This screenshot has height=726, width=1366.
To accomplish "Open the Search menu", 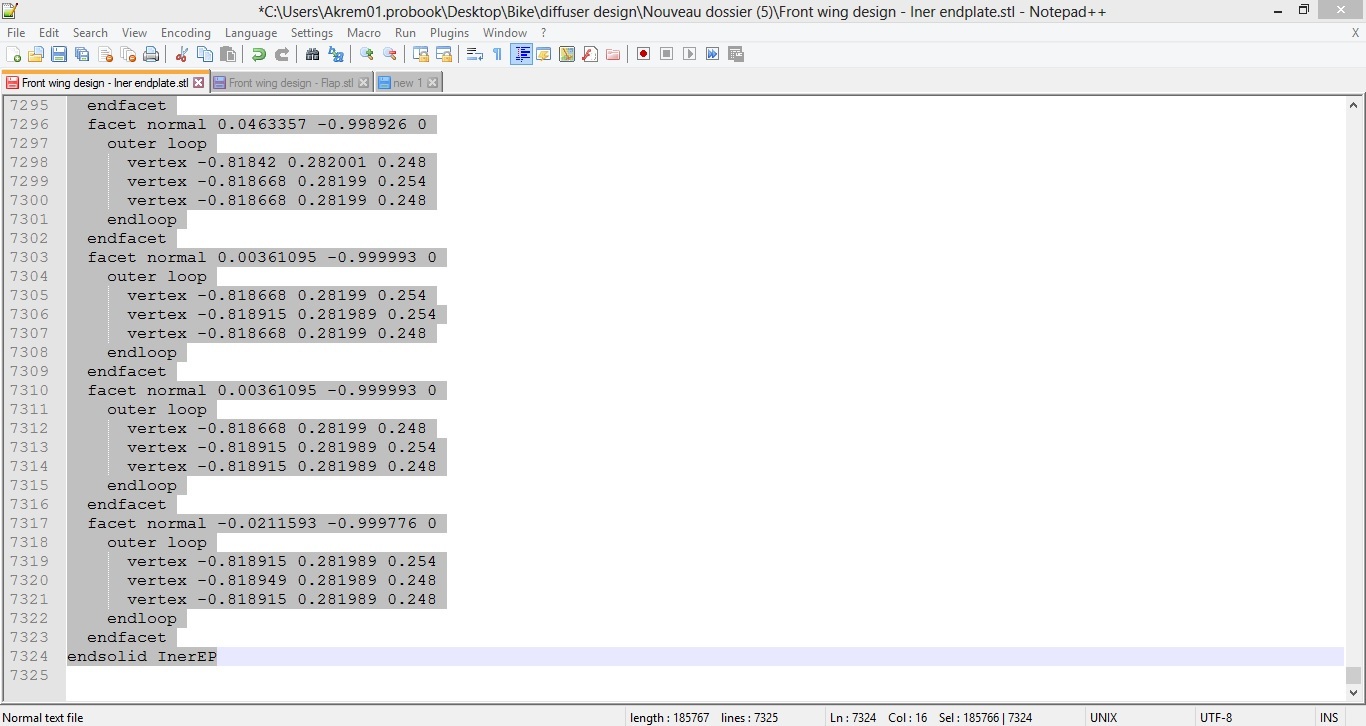I will pos(90,33).
